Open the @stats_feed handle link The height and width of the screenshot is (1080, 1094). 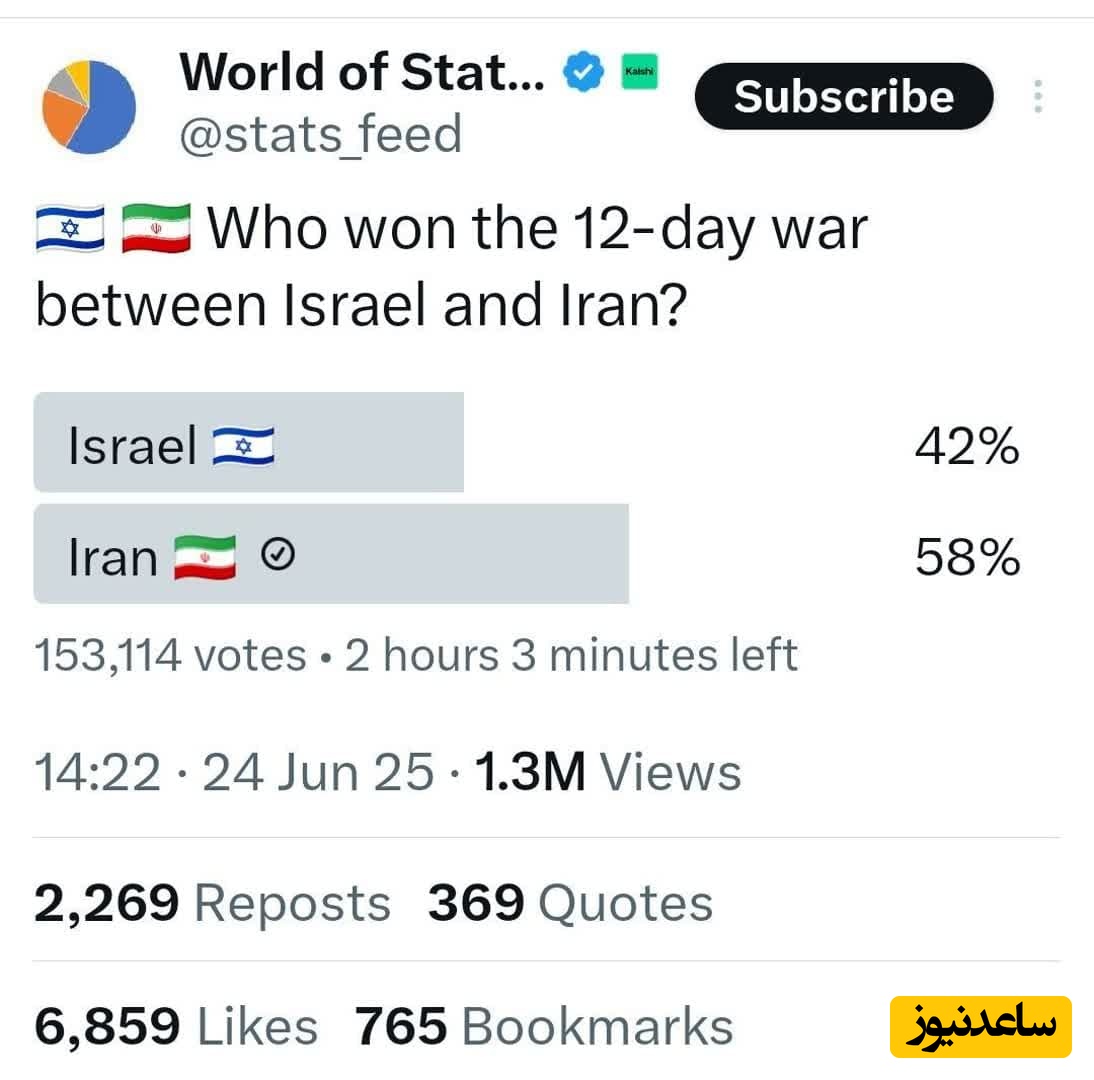320,135
